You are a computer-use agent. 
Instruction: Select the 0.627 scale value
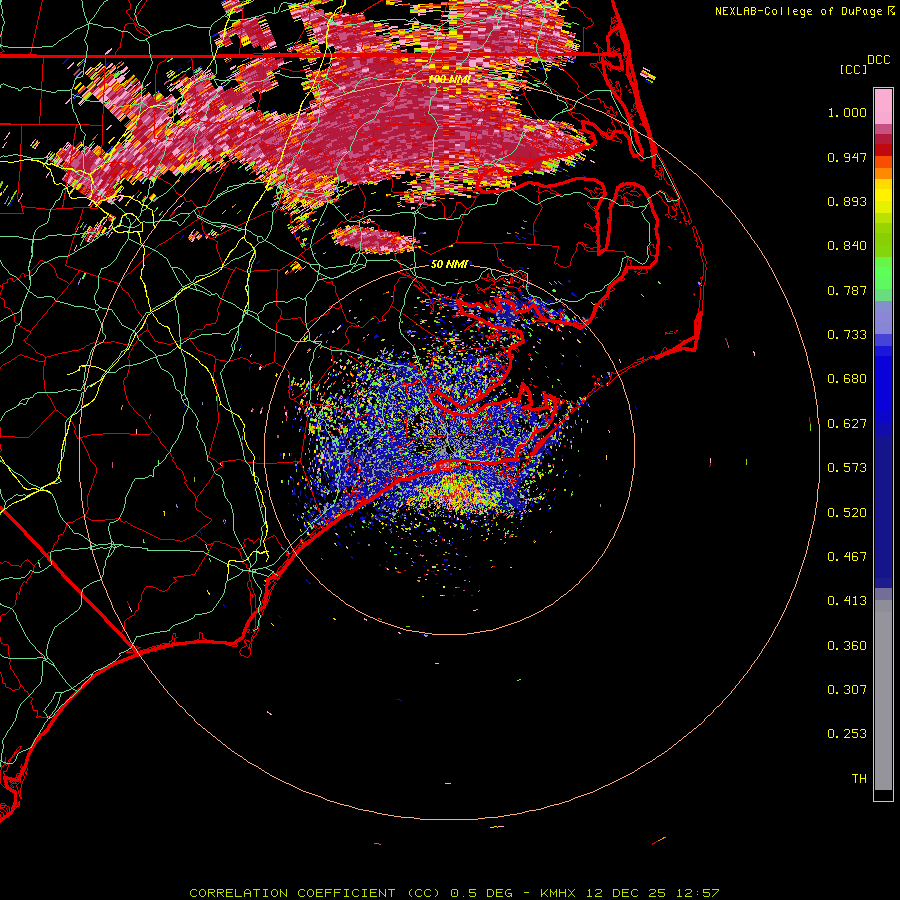pos(847,424)
